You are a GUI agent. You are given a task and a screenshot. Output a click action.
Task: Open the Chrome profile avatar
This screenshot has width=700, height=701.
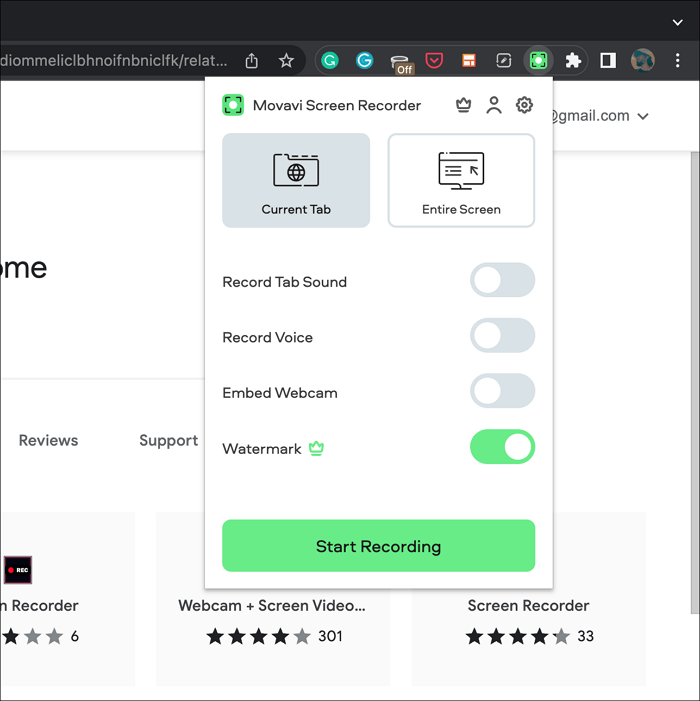(x=643, y=60)
